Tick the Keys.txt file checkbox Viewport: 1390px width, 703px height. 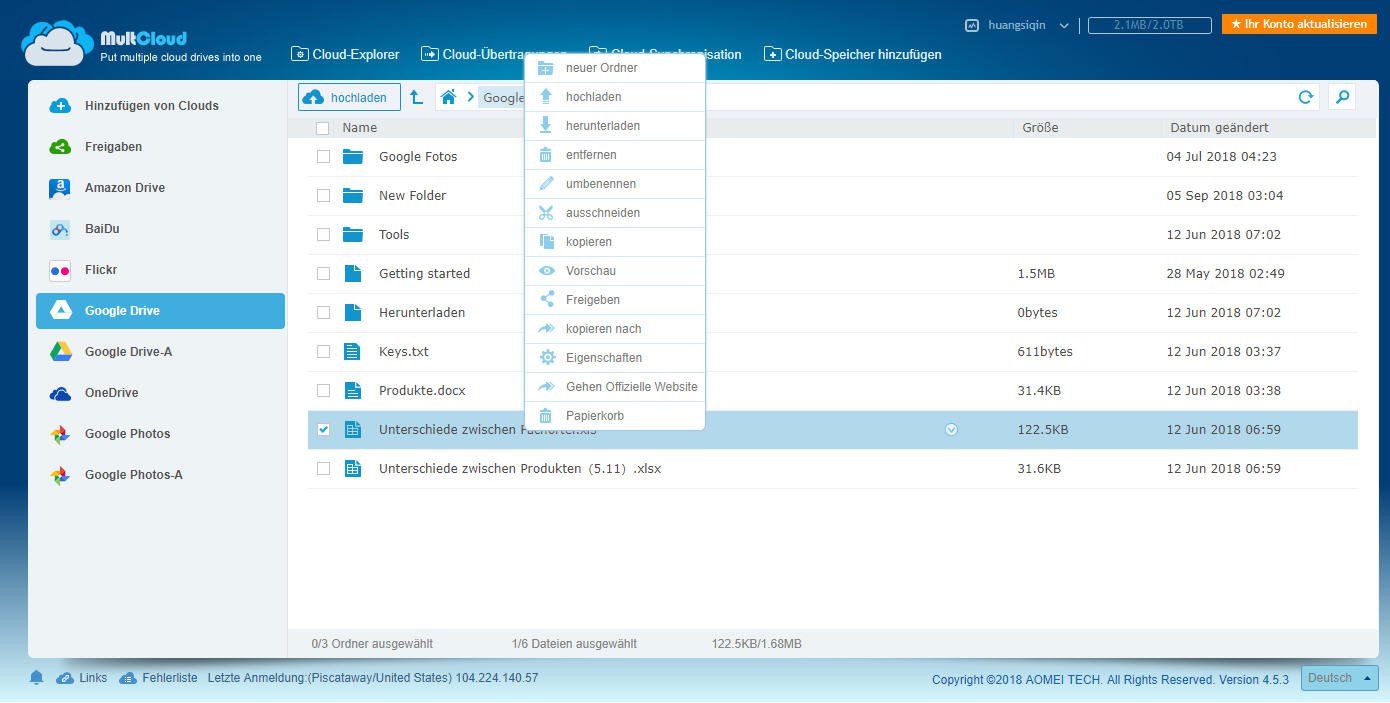(323, 352)
